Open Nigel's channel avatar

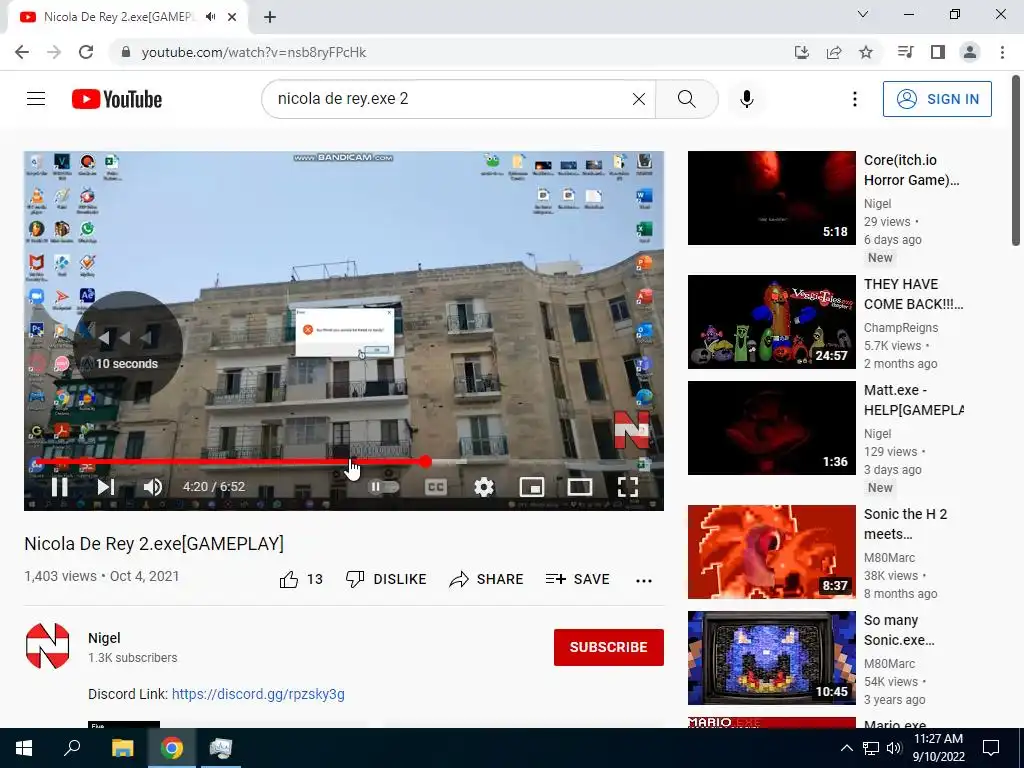coord(48,647)
